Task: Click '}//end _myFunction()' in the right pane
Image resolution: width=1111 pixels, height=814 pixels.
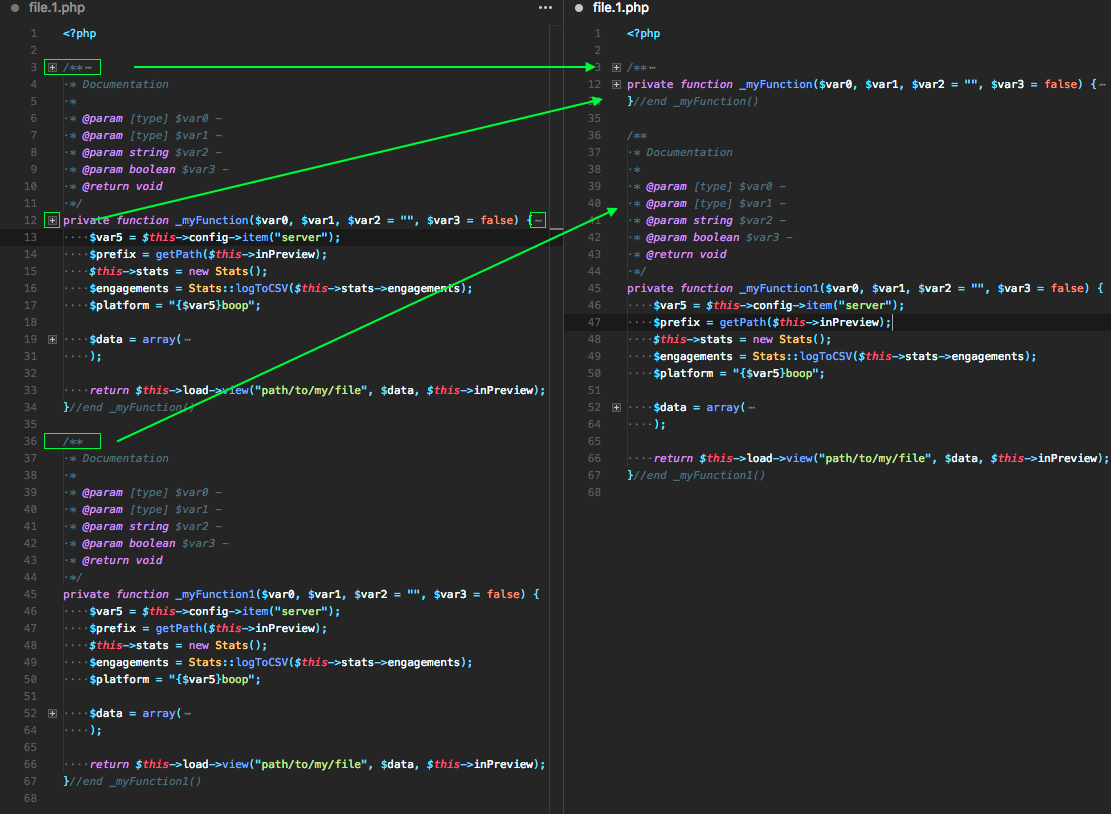Action: click(x=692, y=101)
